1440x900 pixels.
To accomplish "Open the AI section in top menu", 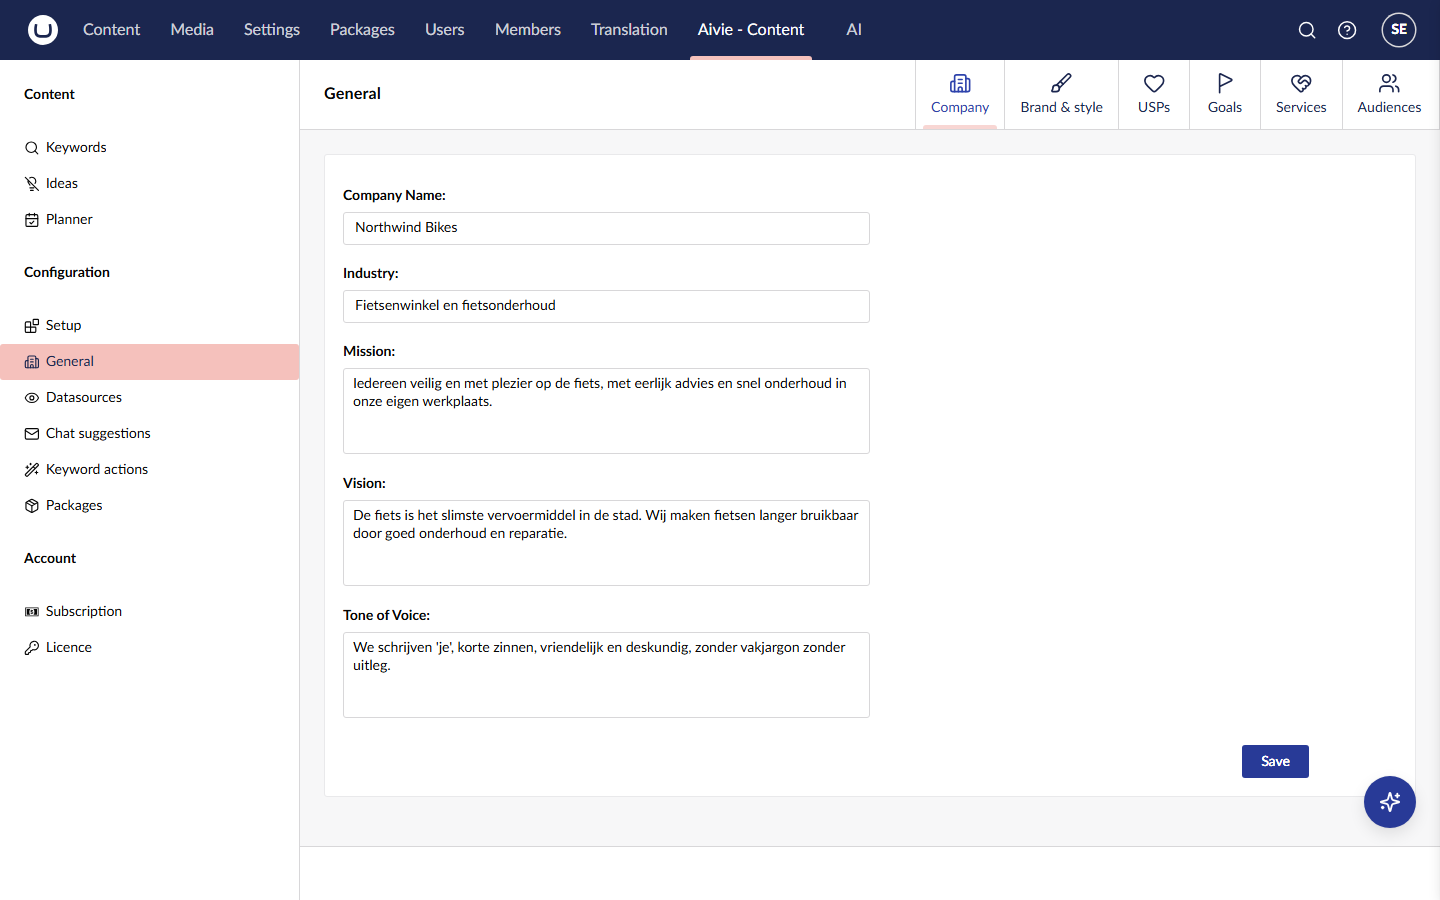I will click(x=854, y=30).
